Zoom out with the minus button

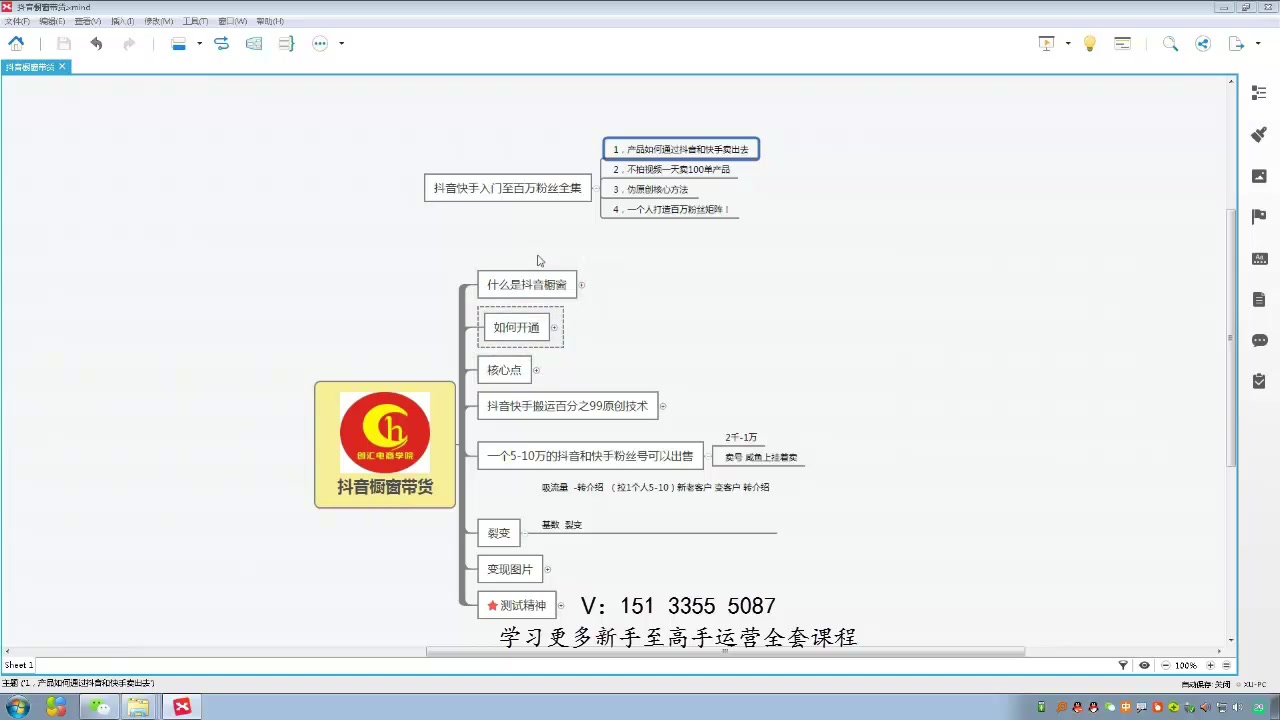pos(1165,665)
